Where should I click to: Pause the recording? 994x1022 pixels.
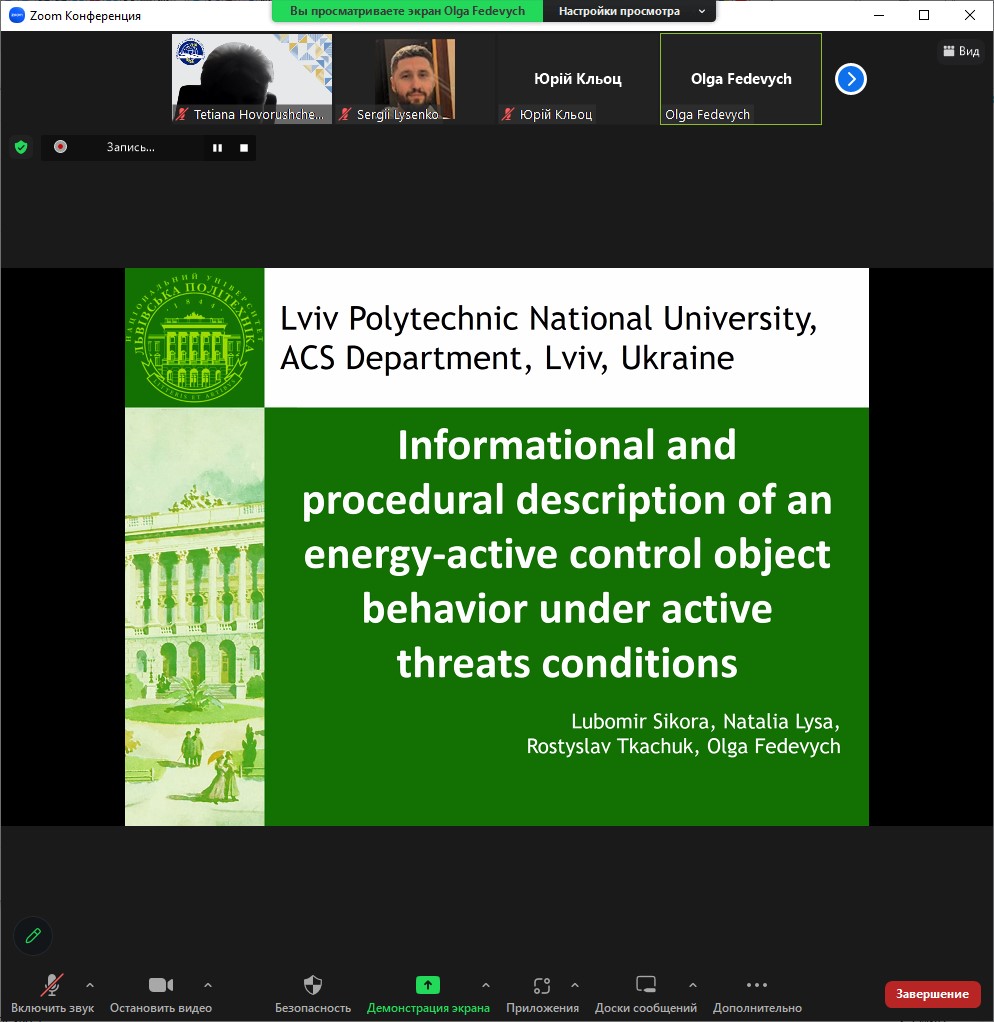[x=217, y=148]
